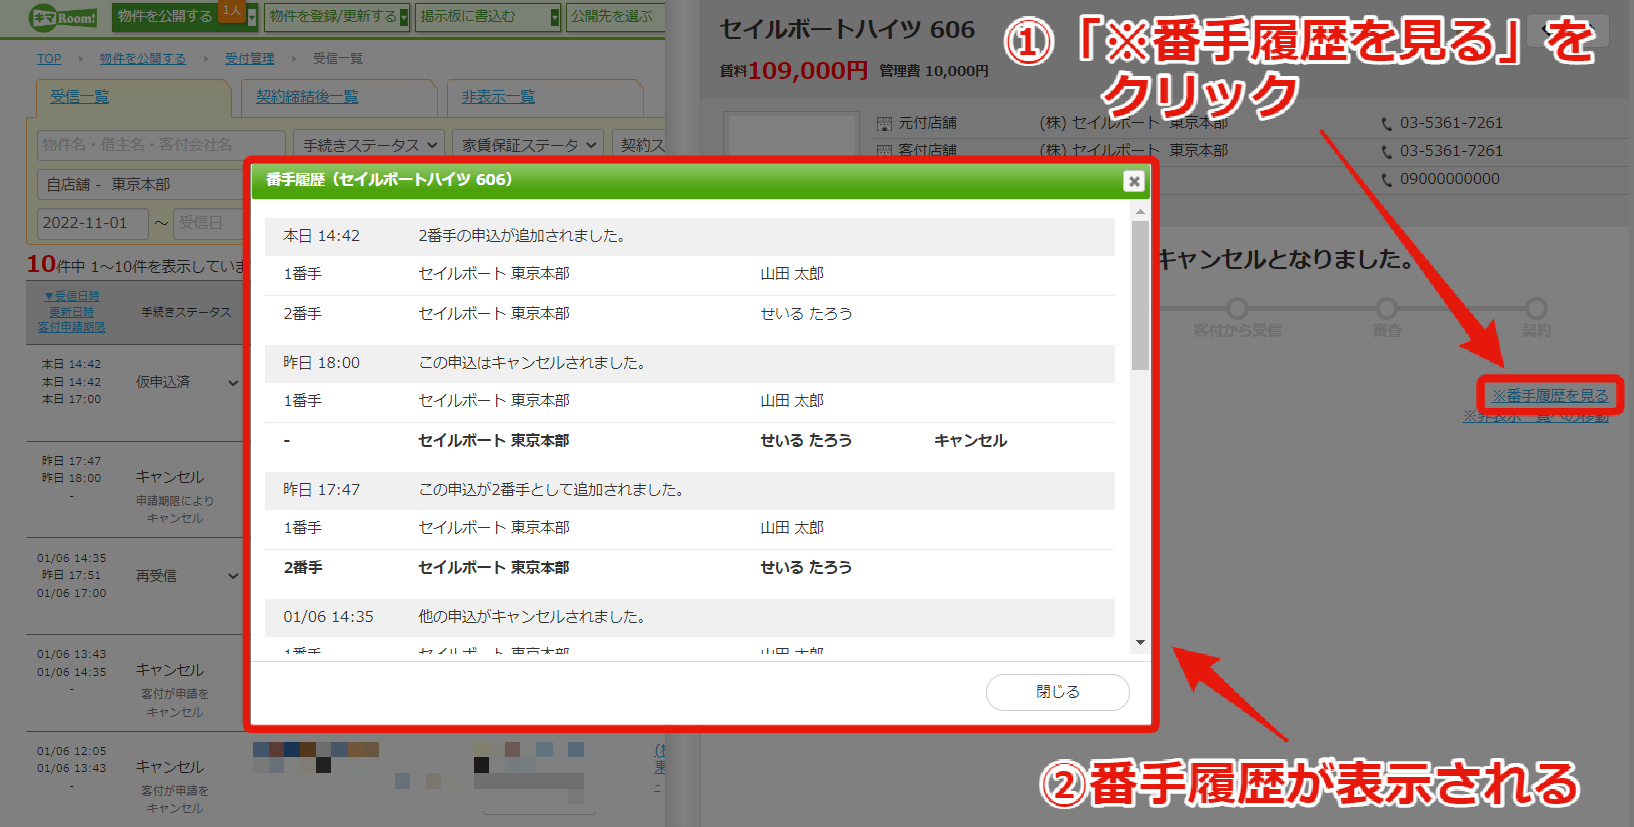Viewport: 1634px width, 827px height.
Task: Expand the 手続きステータス dropdown
Action: (369, 145)
